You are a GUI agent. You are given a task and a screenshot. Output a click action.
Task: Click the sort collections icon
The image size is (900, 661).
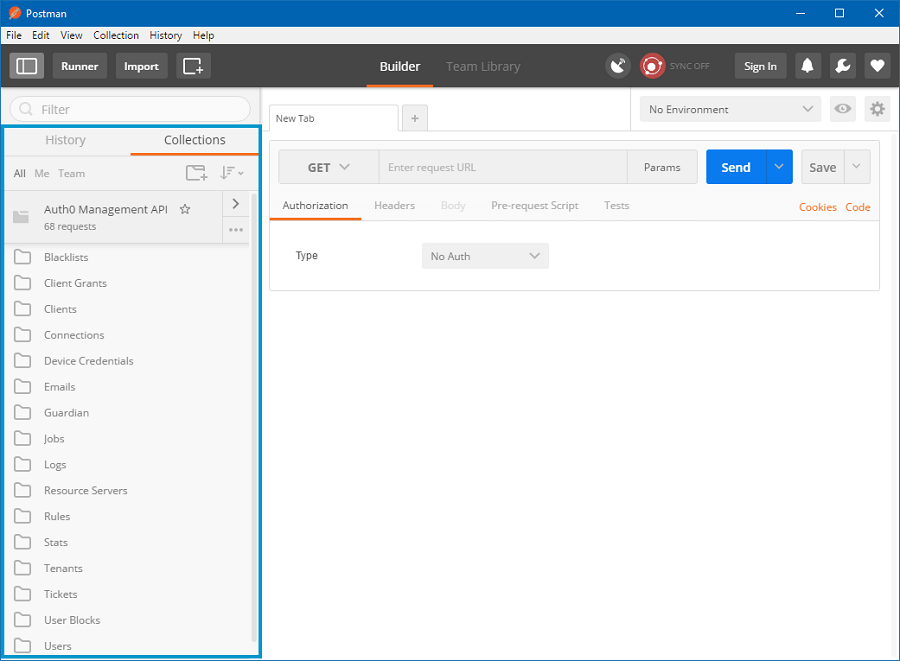[x=230, y=172]
